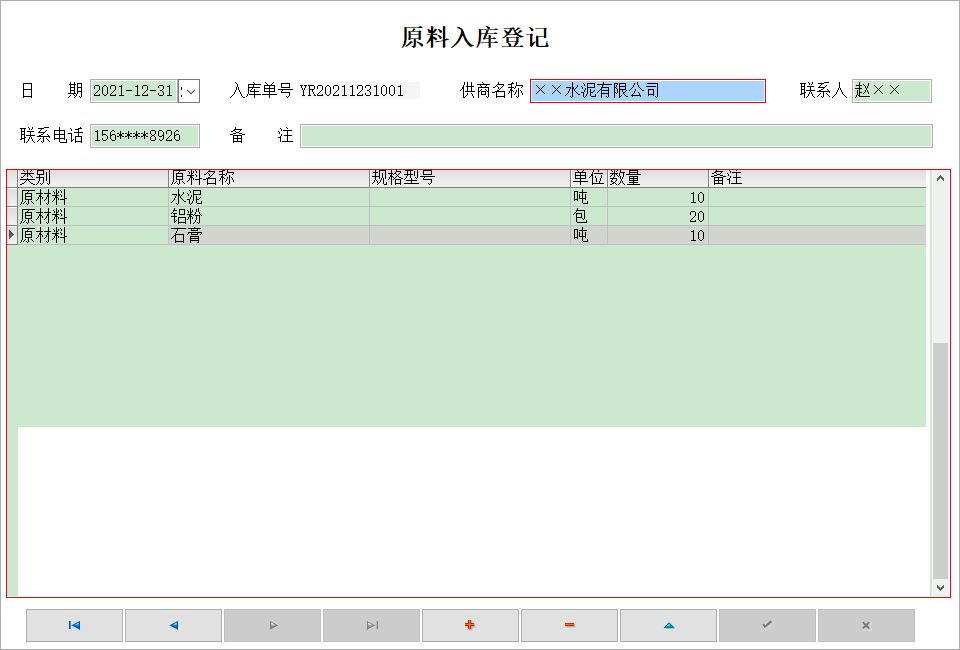Screen dimensions: 960x650
Task: Click the date field 2021-12-31
Action: click(133, 91)
